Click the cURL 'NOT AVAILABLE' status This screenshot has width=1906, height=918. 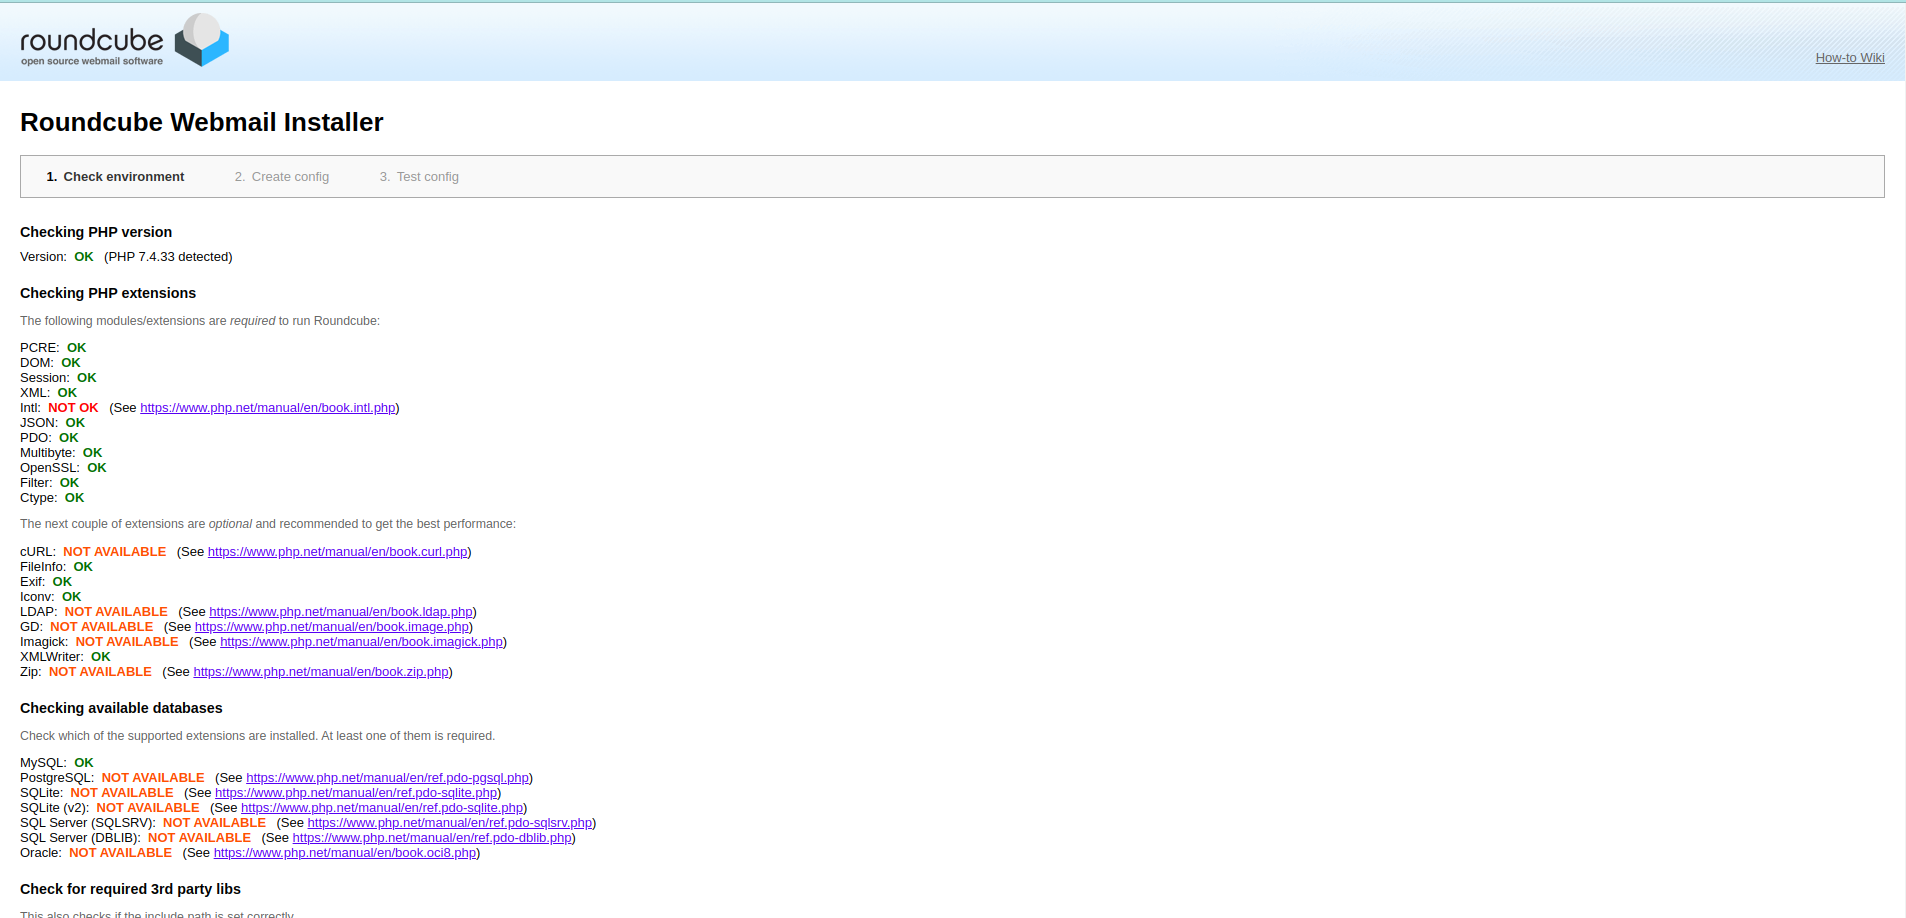click(115, 552)
